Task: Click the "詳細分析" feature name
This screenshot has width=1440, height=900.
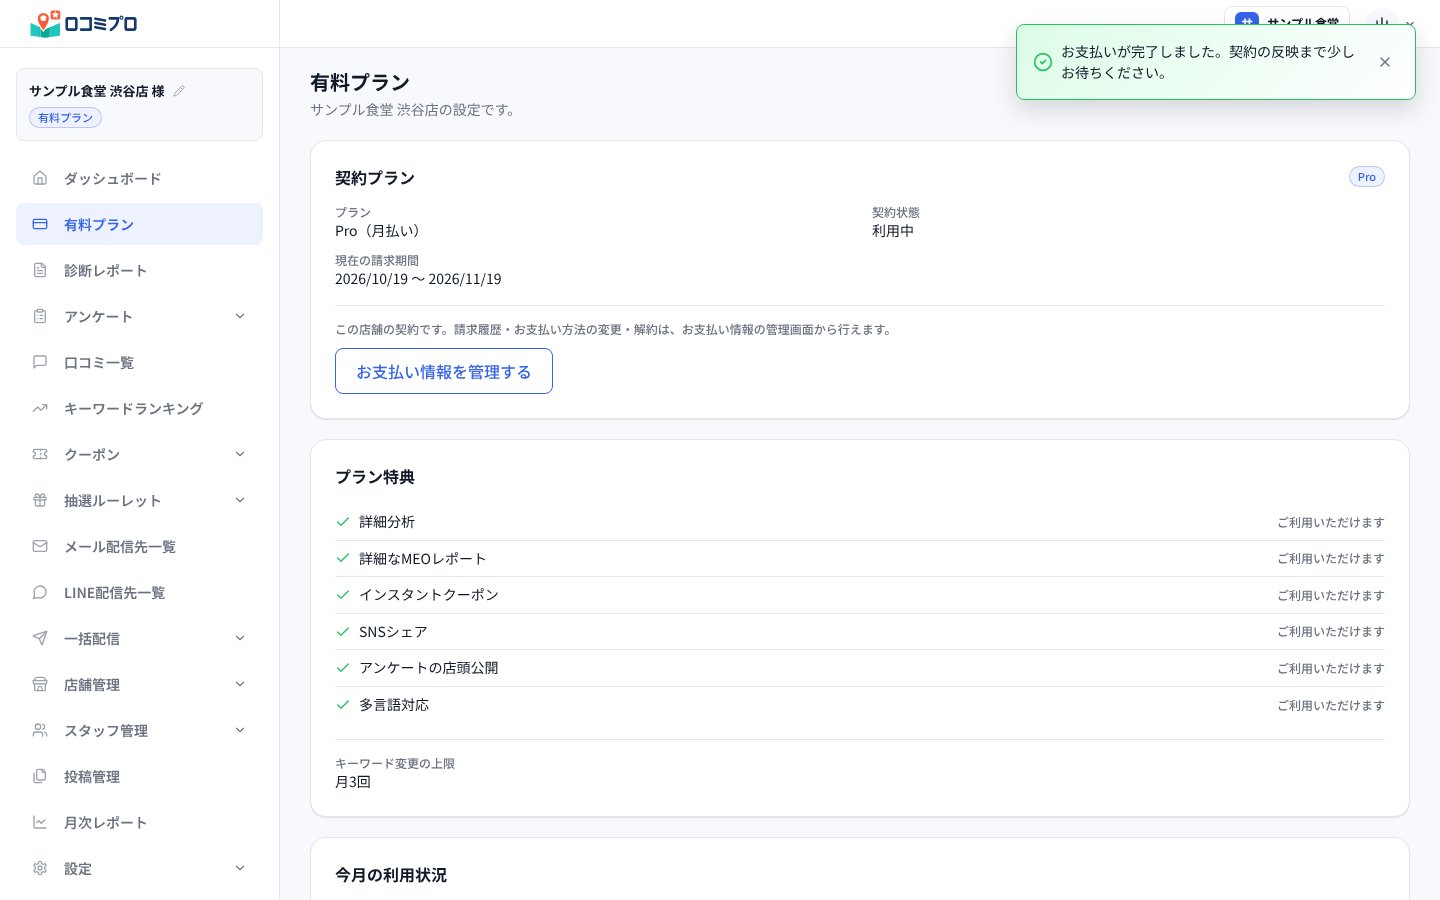Action: 387,522
